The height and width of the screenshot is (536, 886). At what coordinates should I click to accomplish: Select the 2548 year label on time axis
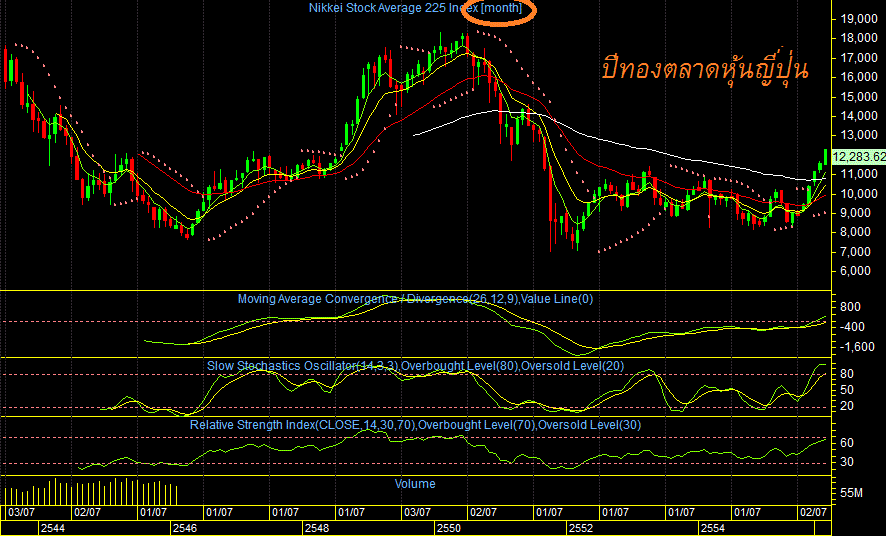316,529
